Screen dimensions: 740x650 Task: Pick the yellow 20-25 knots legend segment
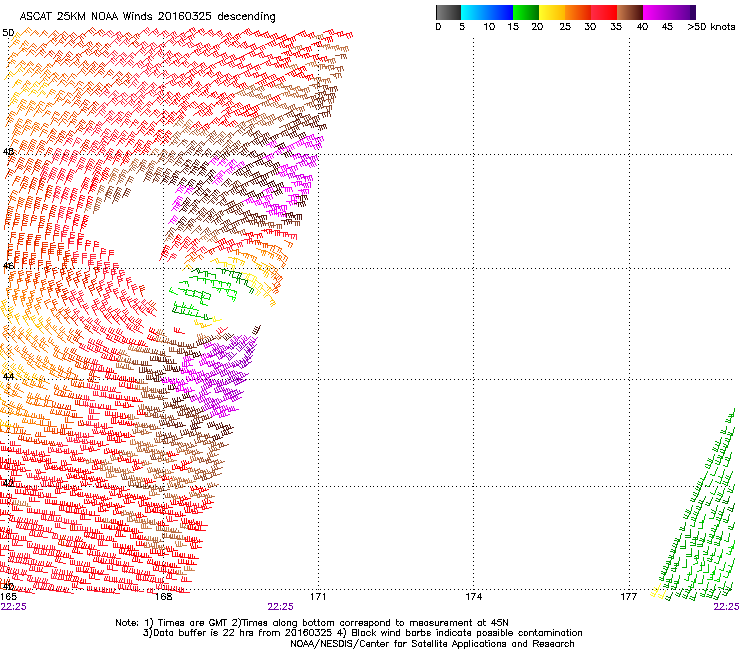(x=552, y=12)
